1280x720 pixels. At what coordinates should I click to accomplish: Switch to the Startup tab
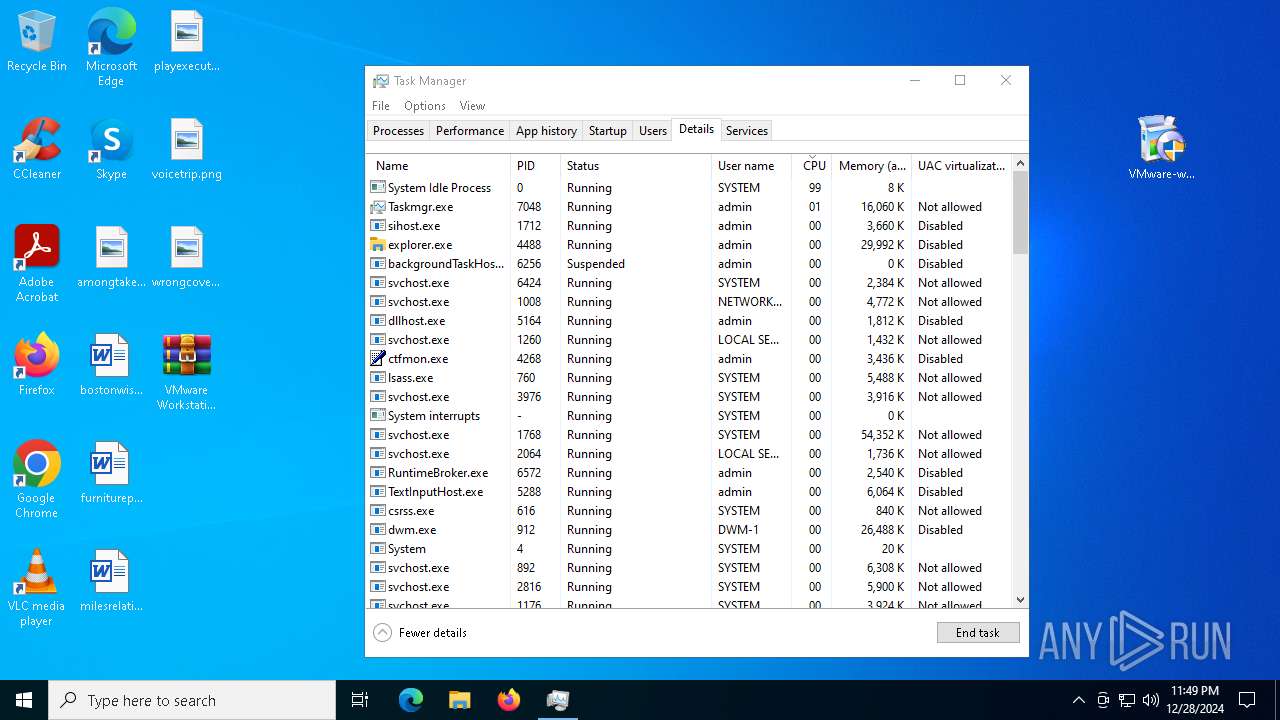[607, 131]
